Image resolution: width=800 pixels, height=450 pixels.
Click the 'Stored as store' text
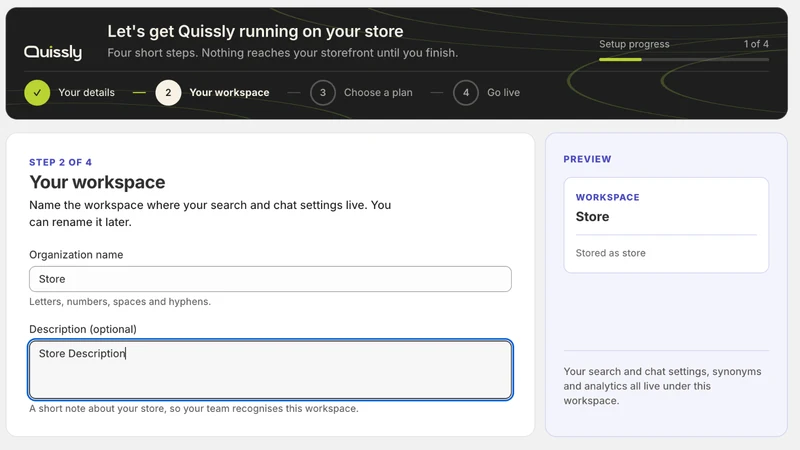click(610, 253)
